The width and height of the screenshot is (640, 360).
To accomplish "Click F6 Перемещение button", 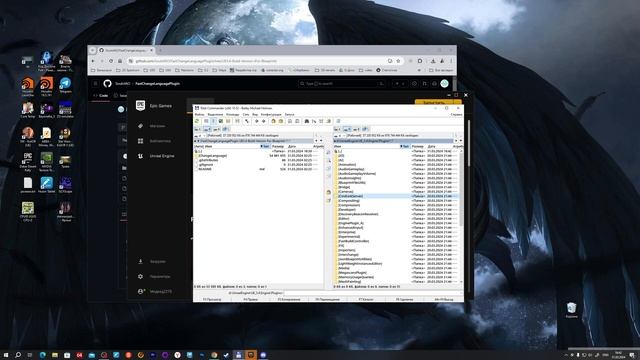I will tap(327, 300).
